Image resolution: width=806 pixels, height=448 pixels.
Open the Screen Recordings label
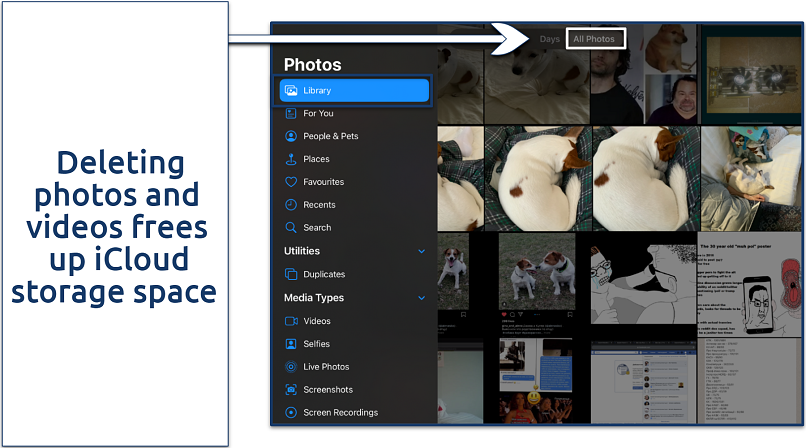click(340, 413)
